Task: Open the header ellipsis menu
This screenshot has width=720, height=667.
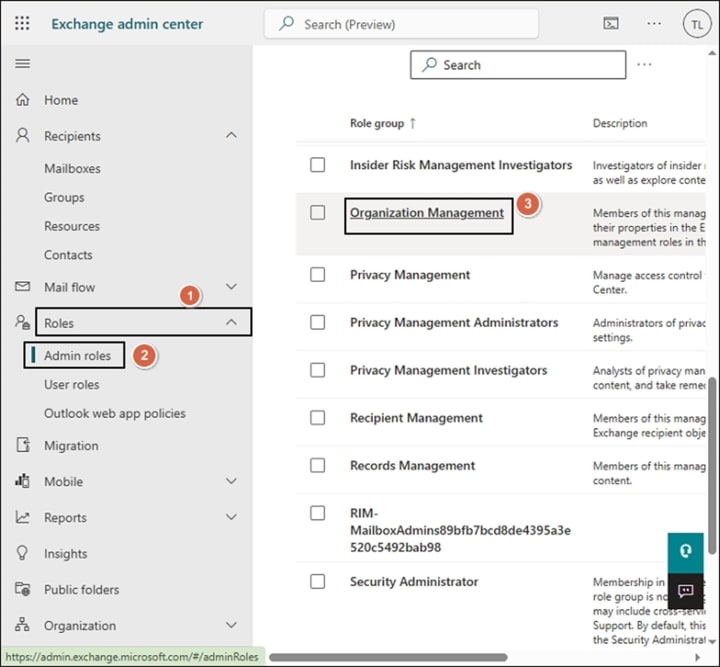Action: click(x=654, y=23)
